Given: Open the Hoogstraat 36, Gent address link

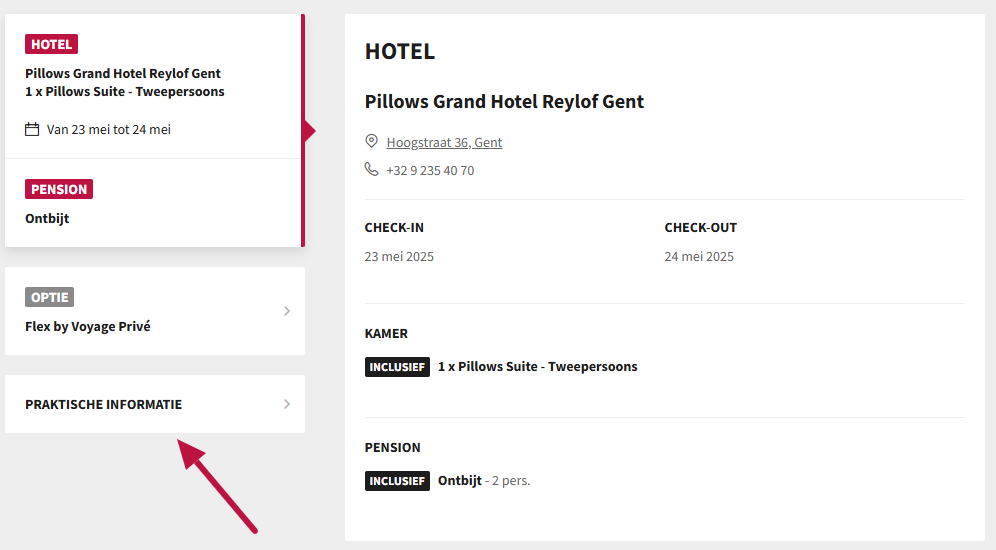Looking at the screenshot, I should tap(444, 142).
